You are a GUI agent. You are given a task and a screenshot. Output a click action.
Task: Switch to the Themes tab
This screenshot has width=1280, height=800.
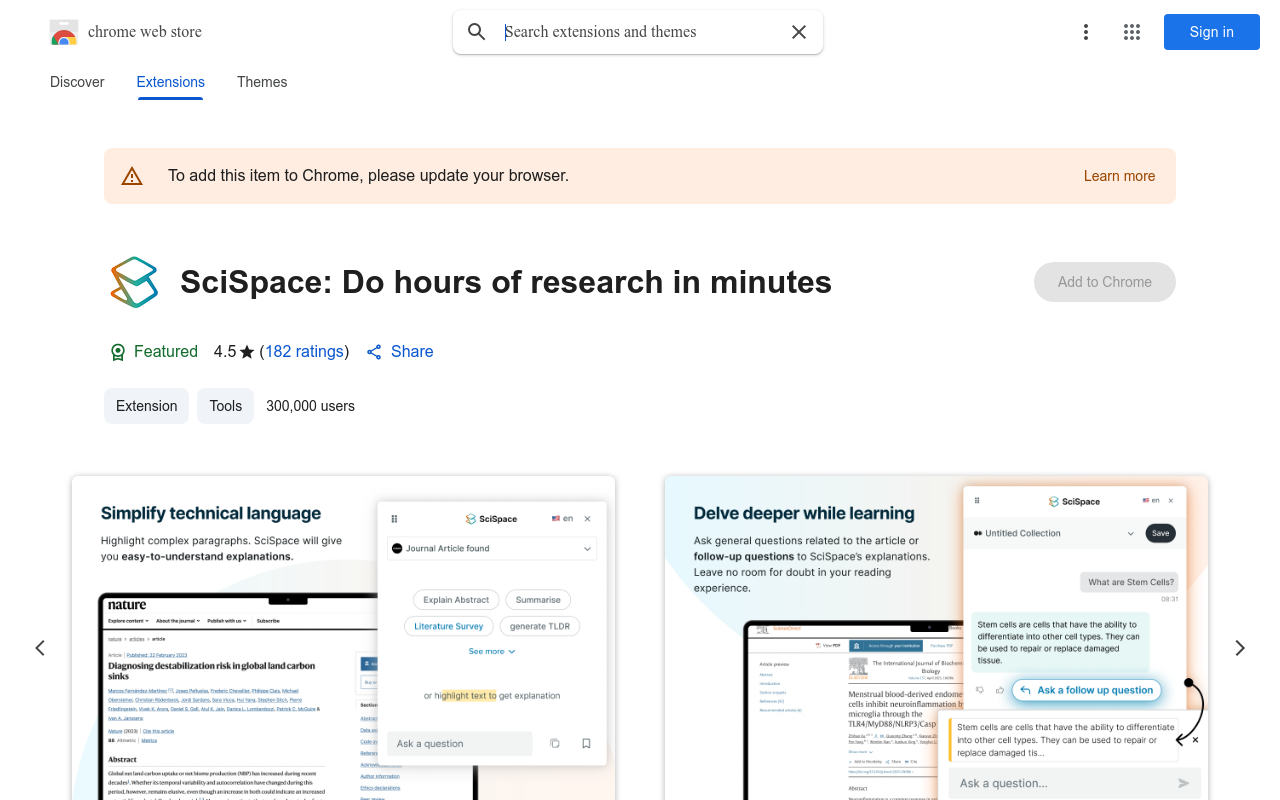262,82
